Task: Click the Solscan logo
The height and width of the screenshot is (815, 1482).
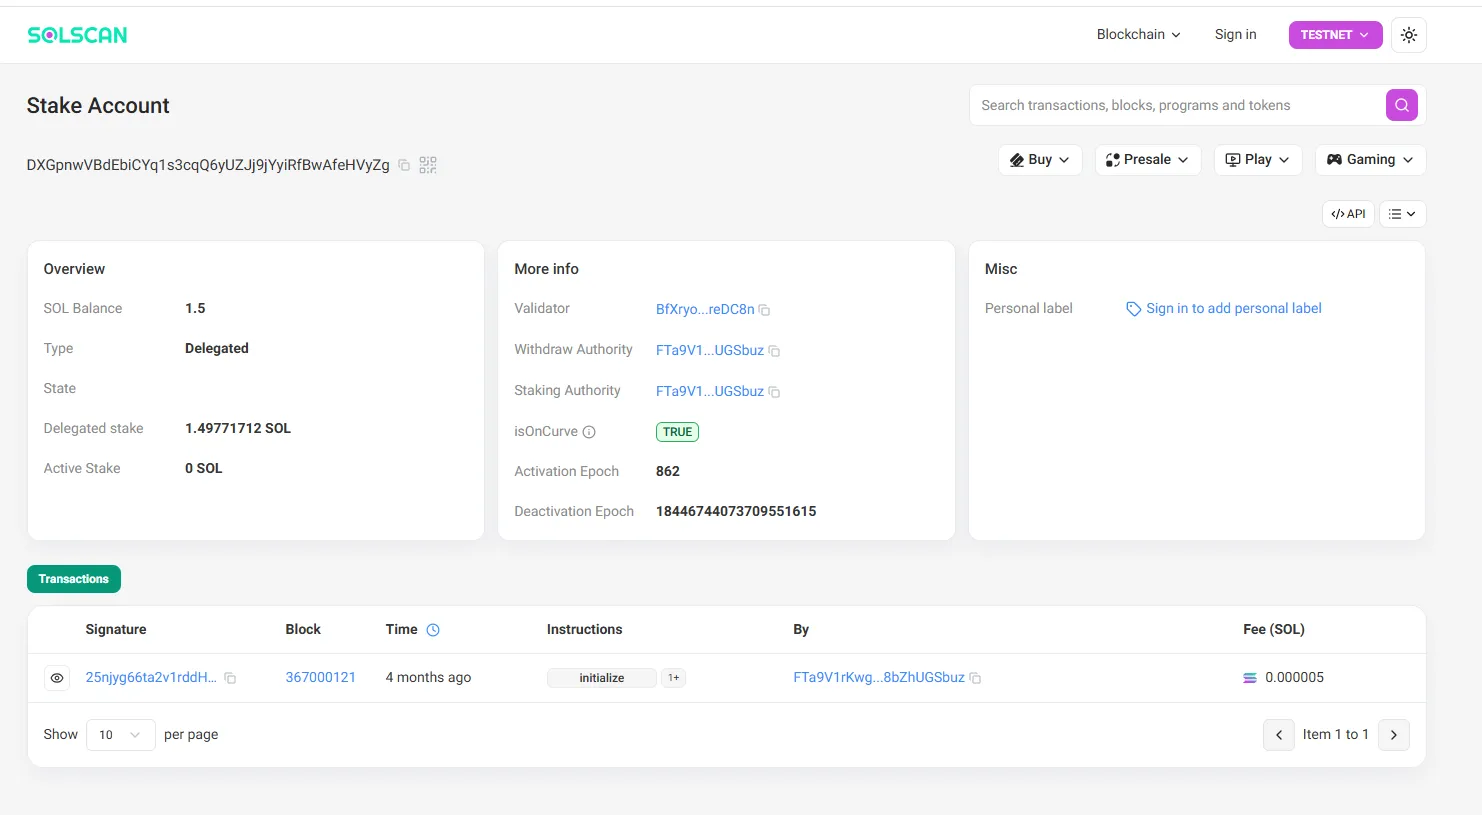Action: [77, 35]
